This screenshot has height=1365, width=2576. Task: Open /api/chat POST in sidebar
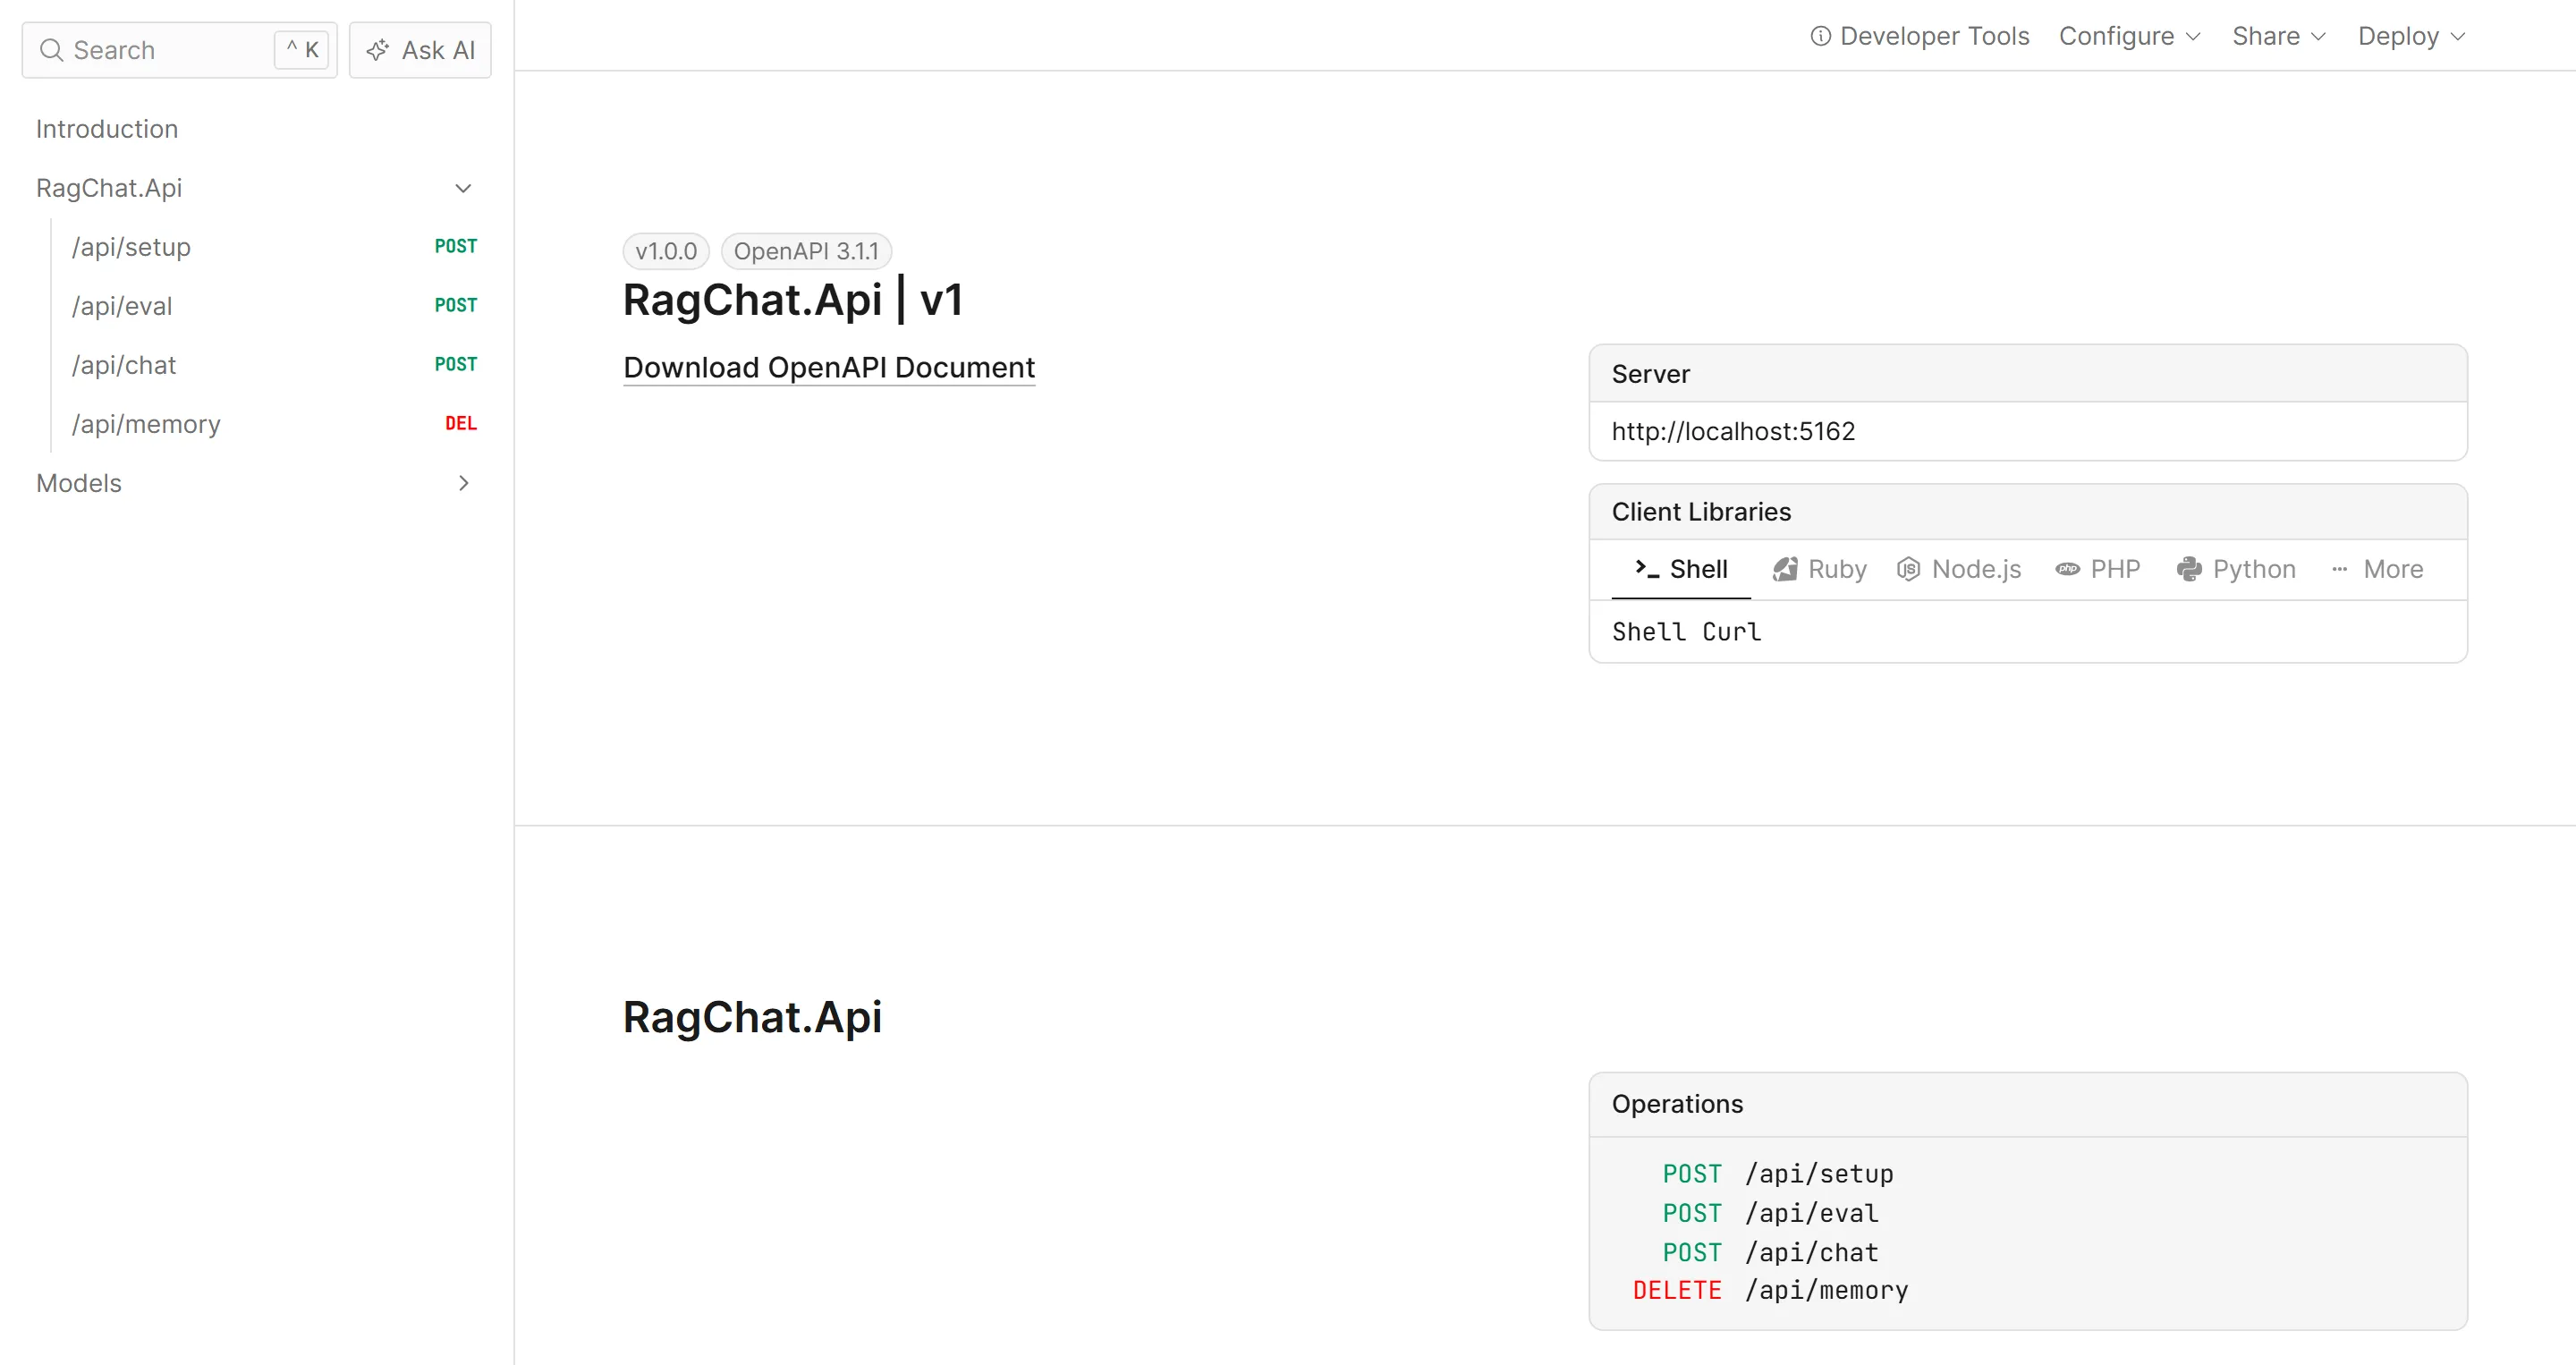click(x=274, y=365)
